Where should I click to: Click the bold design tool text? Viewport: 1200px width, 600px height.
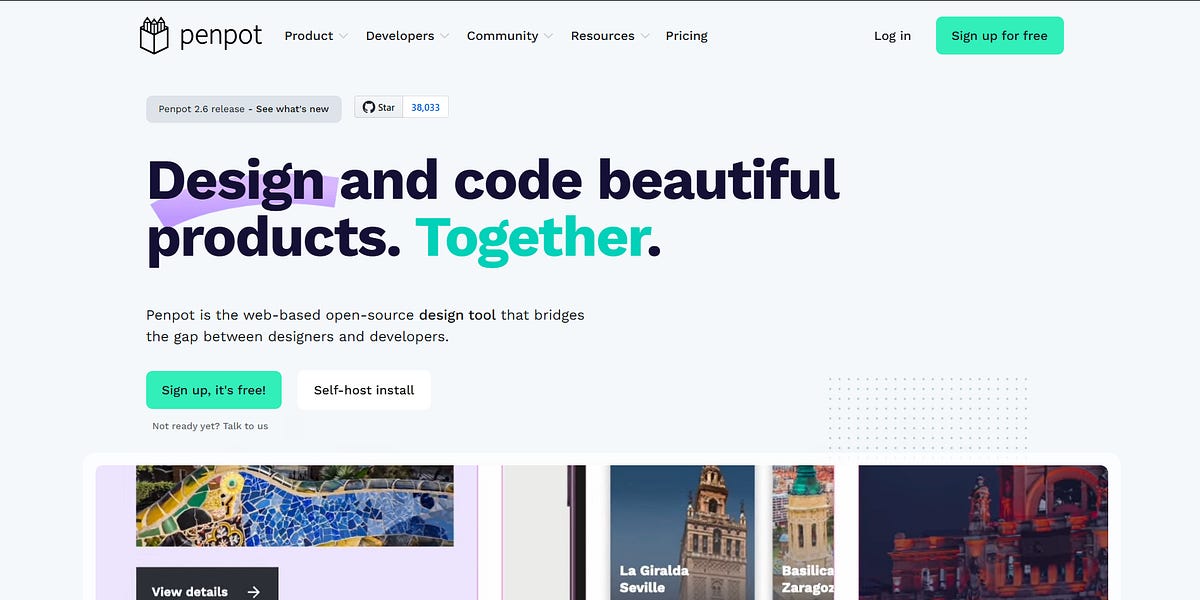(x=458, y=315)
